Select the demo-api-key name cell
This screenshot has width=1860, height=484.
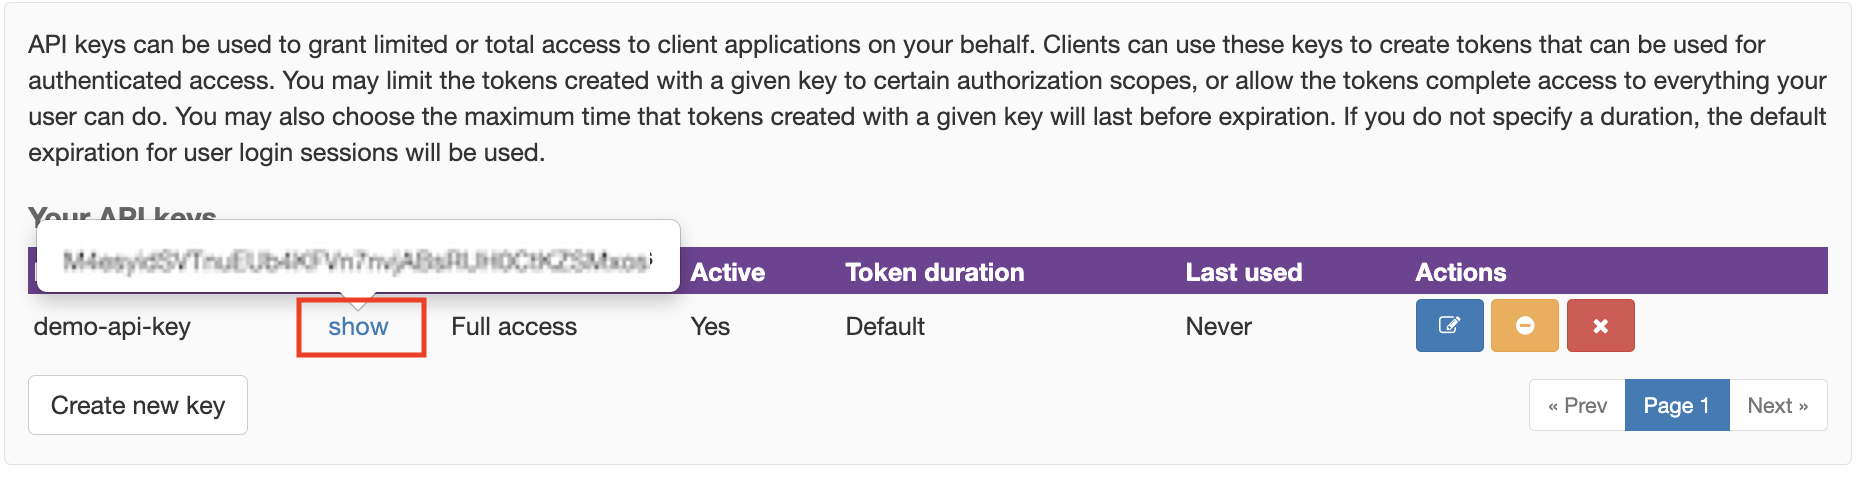pos(112,327)
